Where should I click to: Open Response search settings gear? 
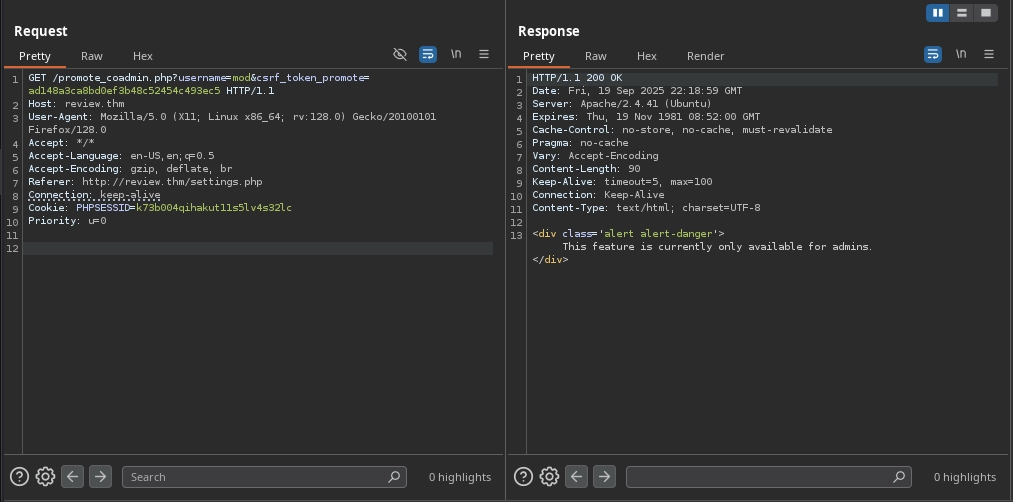click(549, 477)
